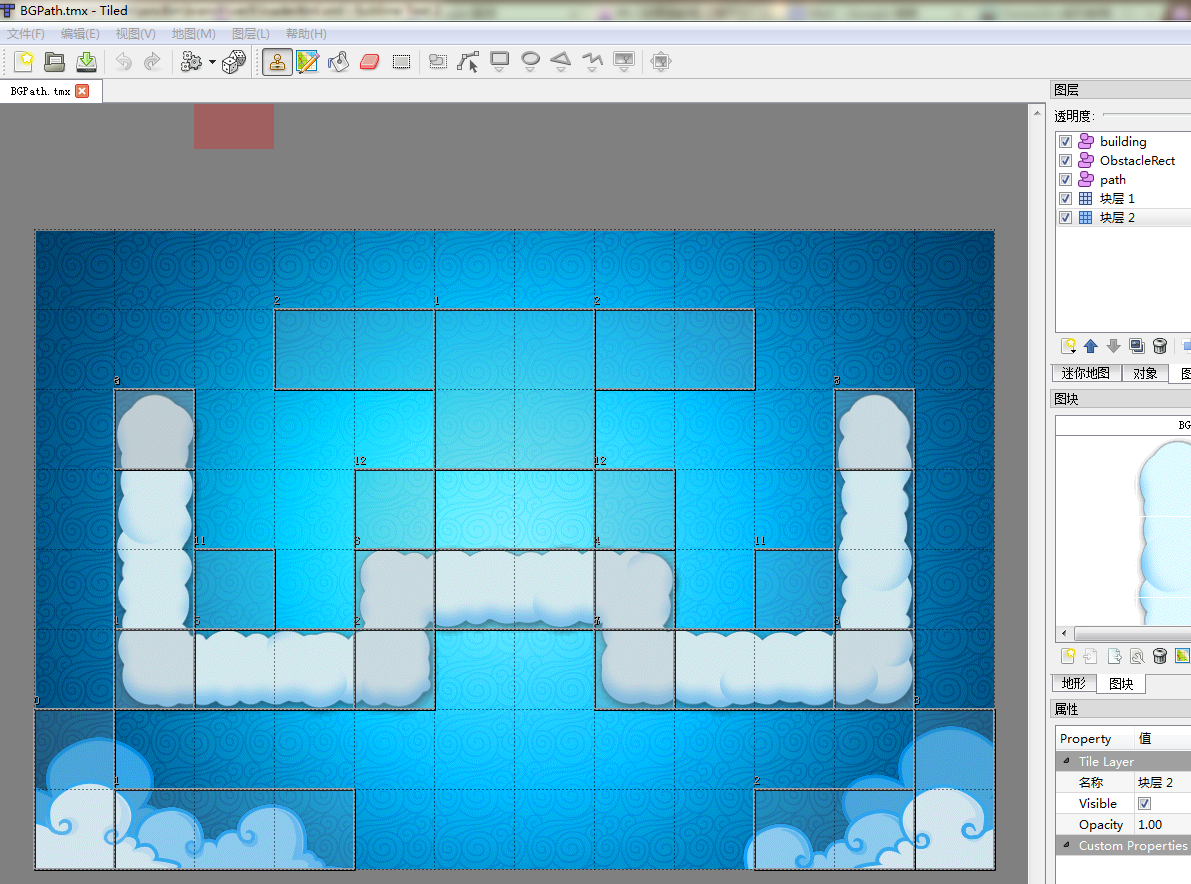The image size is (1191, 884).
Task: Click the Random Mode dice icon
Action: 234,62
